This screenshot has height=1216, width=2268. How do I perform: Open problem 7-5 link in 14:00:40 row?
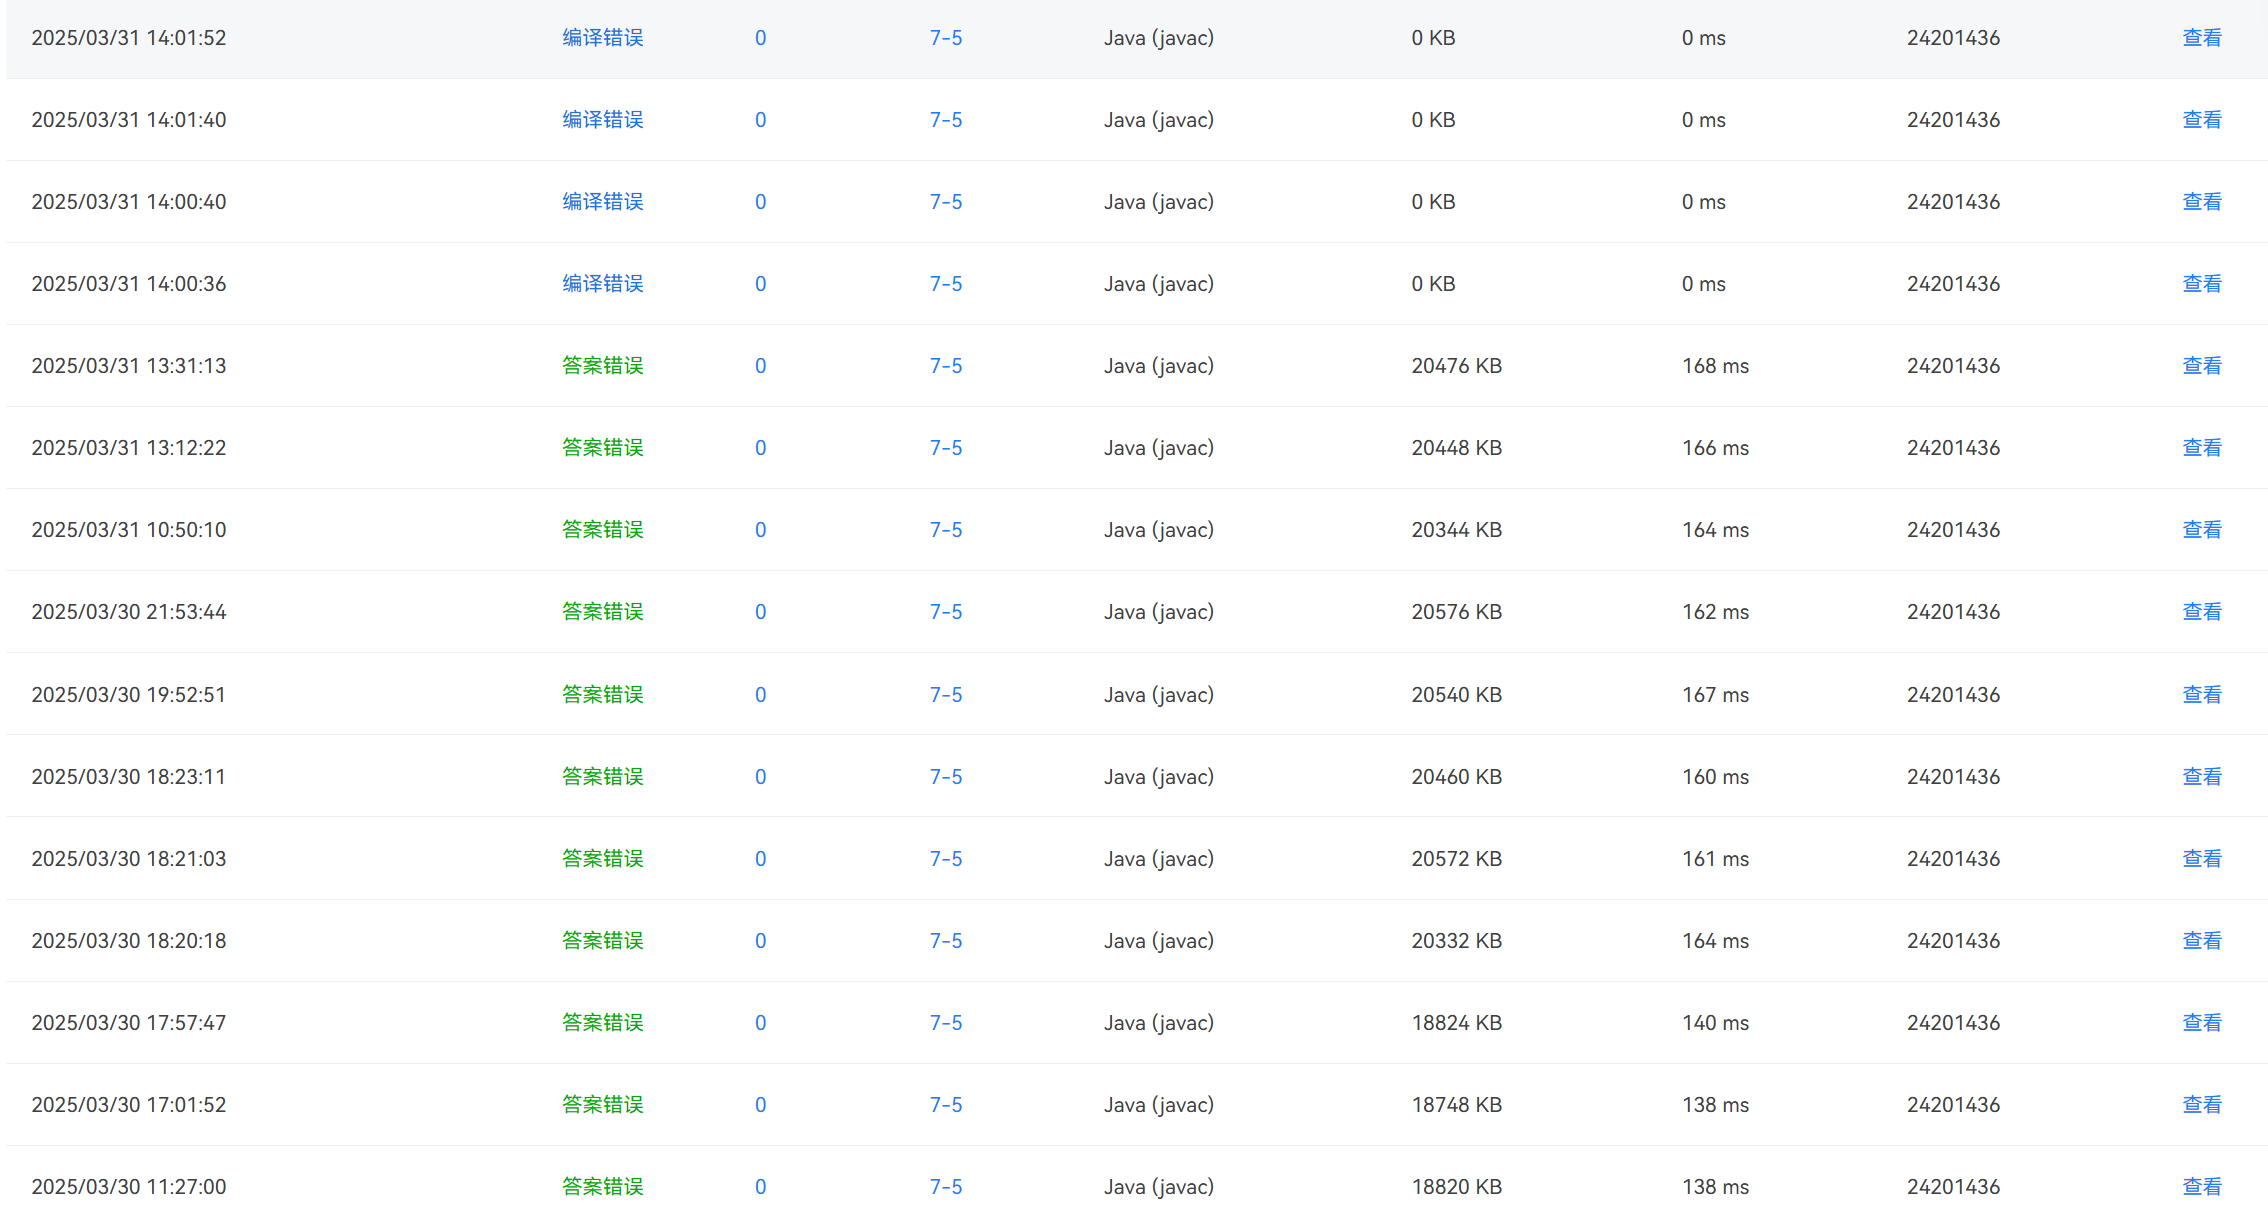coord(945,202)
